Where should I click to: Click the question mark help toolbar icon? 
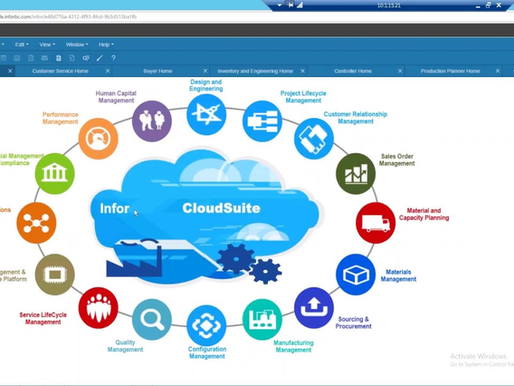(113, 58)
